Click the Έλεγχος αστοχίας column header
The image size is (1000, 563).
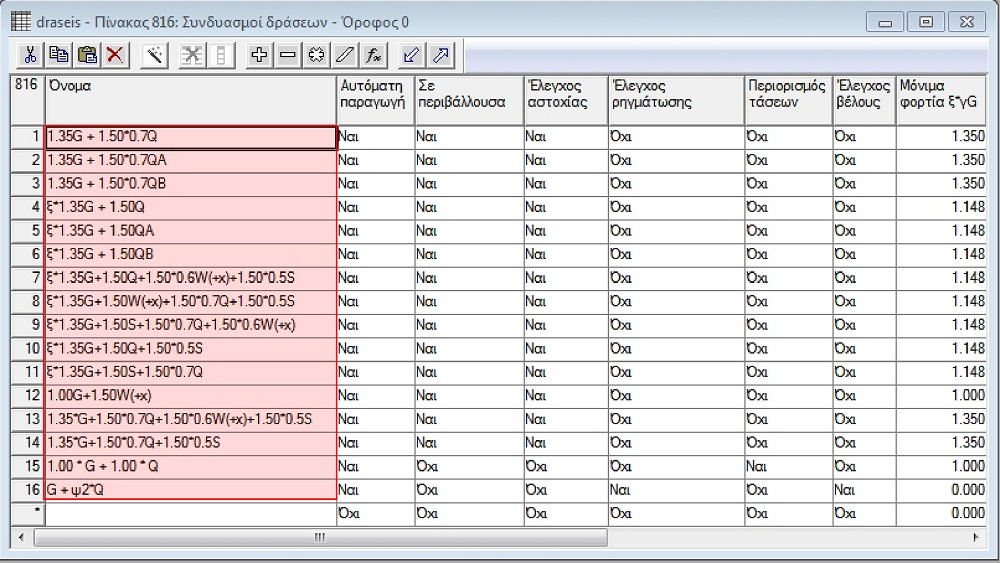(566, 100)
